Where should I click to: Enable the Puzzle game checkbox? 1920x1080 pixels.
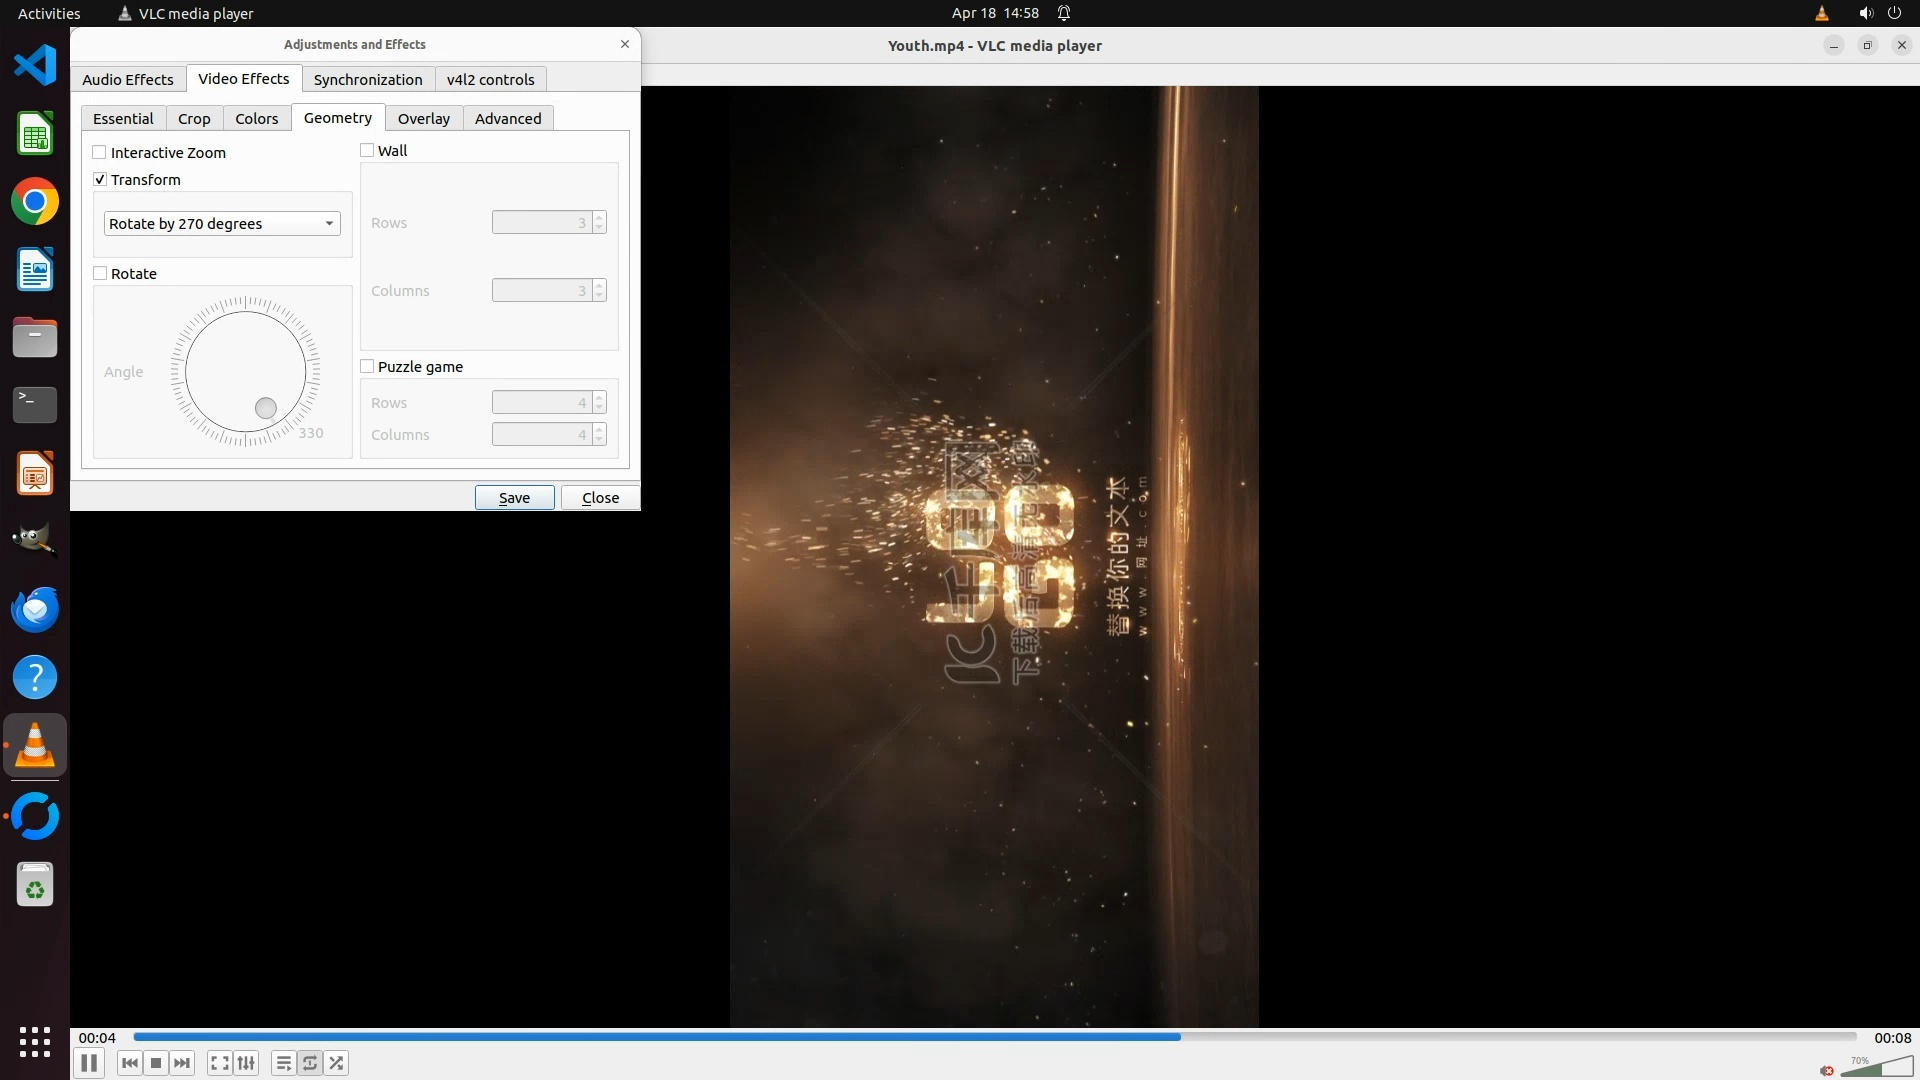tap(367, 367)
